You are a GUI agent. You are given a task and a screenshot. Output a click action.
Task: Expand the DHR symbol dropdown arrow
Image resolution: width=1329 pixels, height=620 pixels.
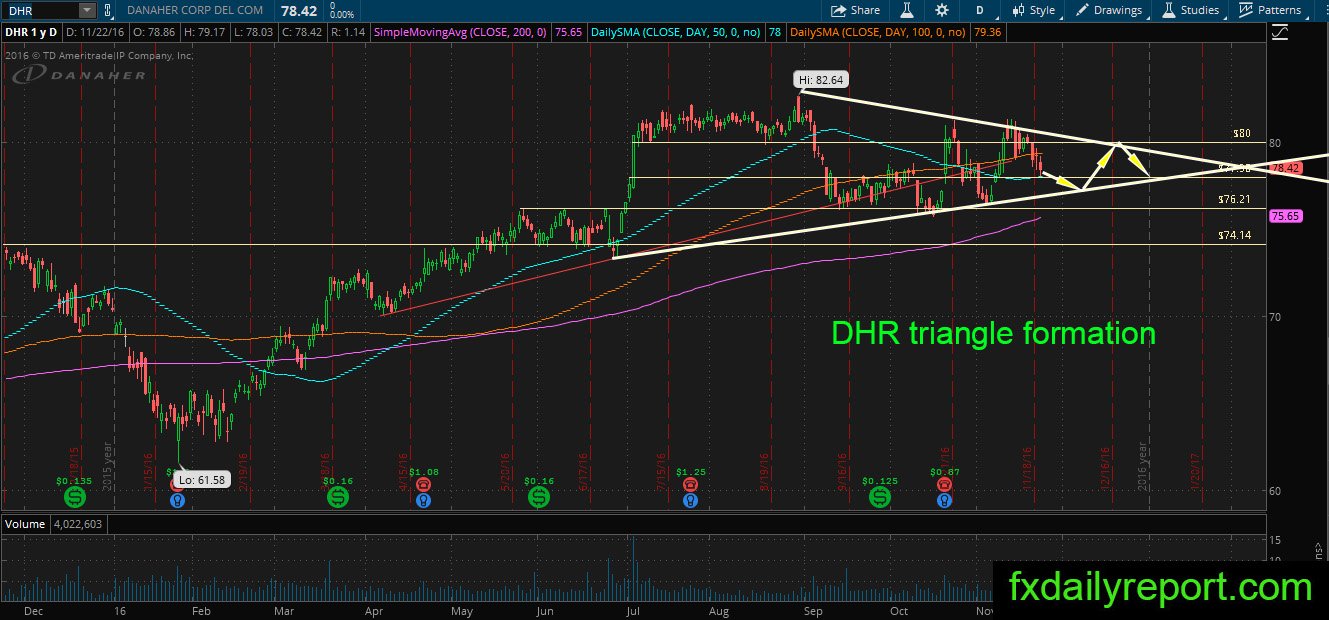coord(87,10)
